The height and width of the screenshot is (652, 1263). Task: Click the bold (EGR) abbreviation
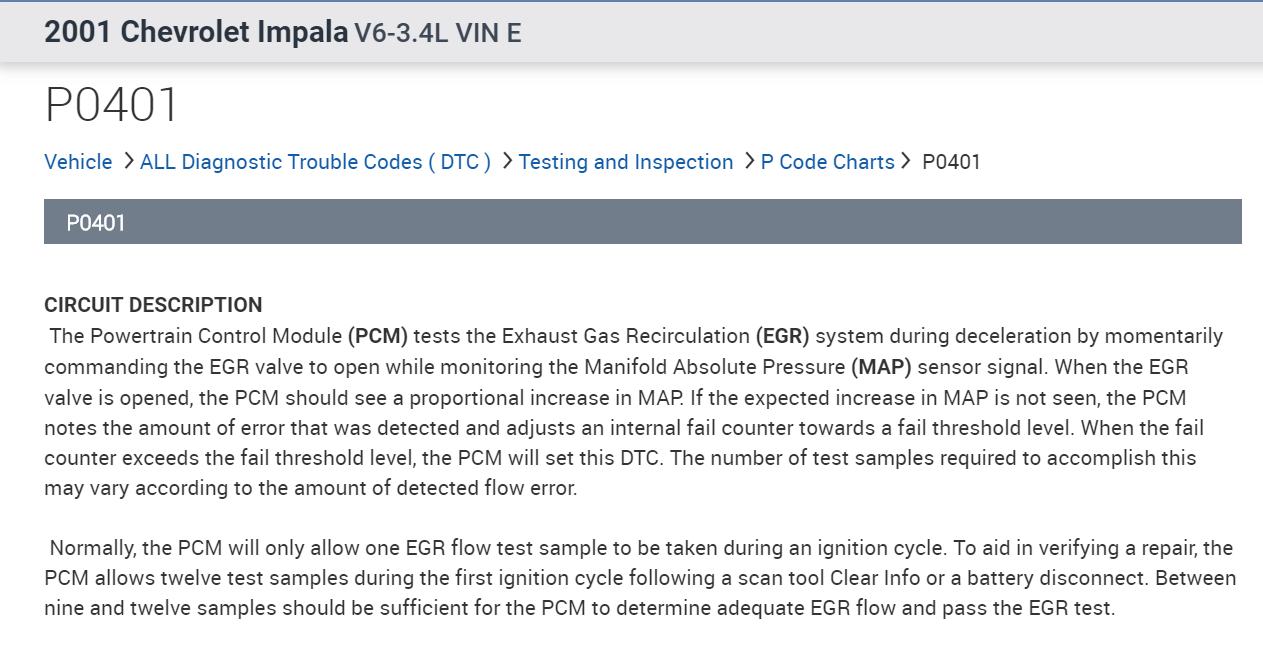click(783, 336)
